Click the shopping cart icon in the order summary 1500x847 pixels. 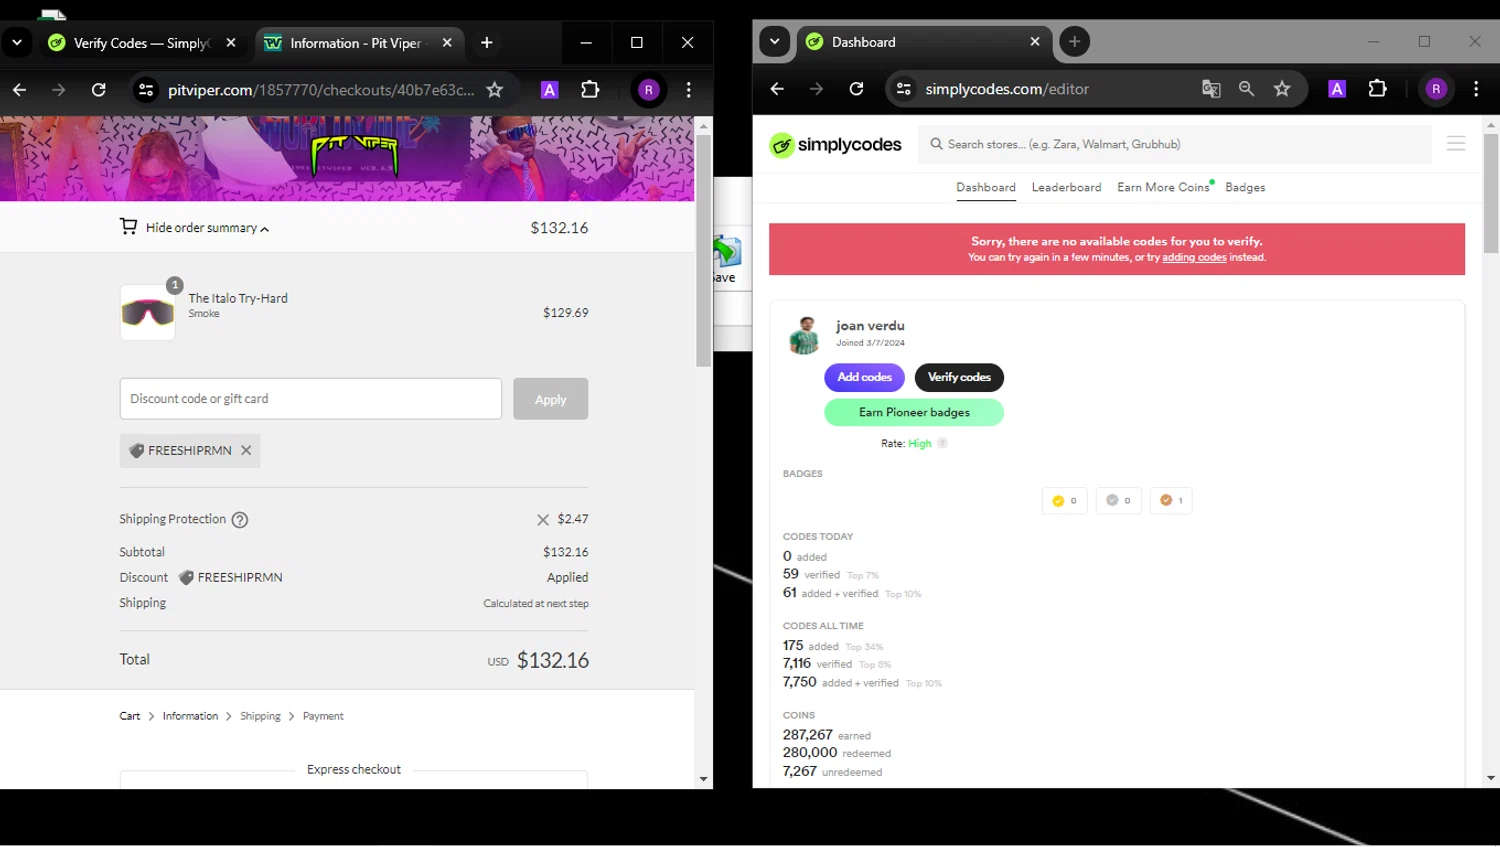click(128, 227)
